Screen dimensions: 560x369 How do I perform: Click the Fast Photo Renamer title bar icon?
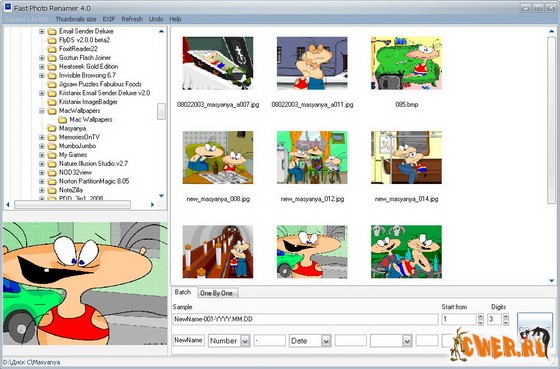pos(8,7)
